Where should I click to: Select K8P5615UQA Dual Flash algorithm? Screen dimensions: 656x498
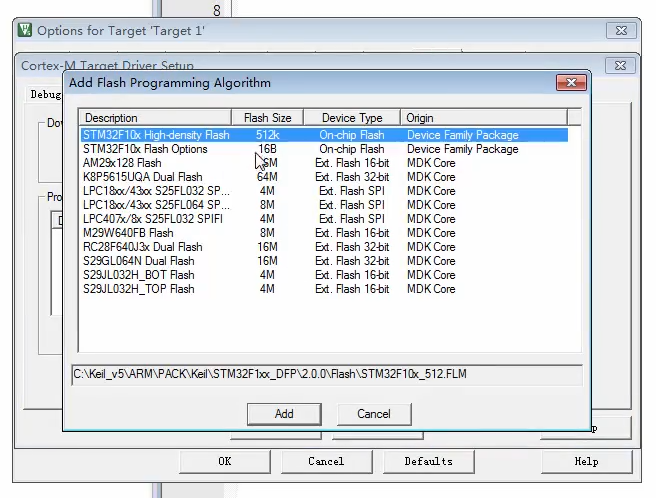point(324,177)
